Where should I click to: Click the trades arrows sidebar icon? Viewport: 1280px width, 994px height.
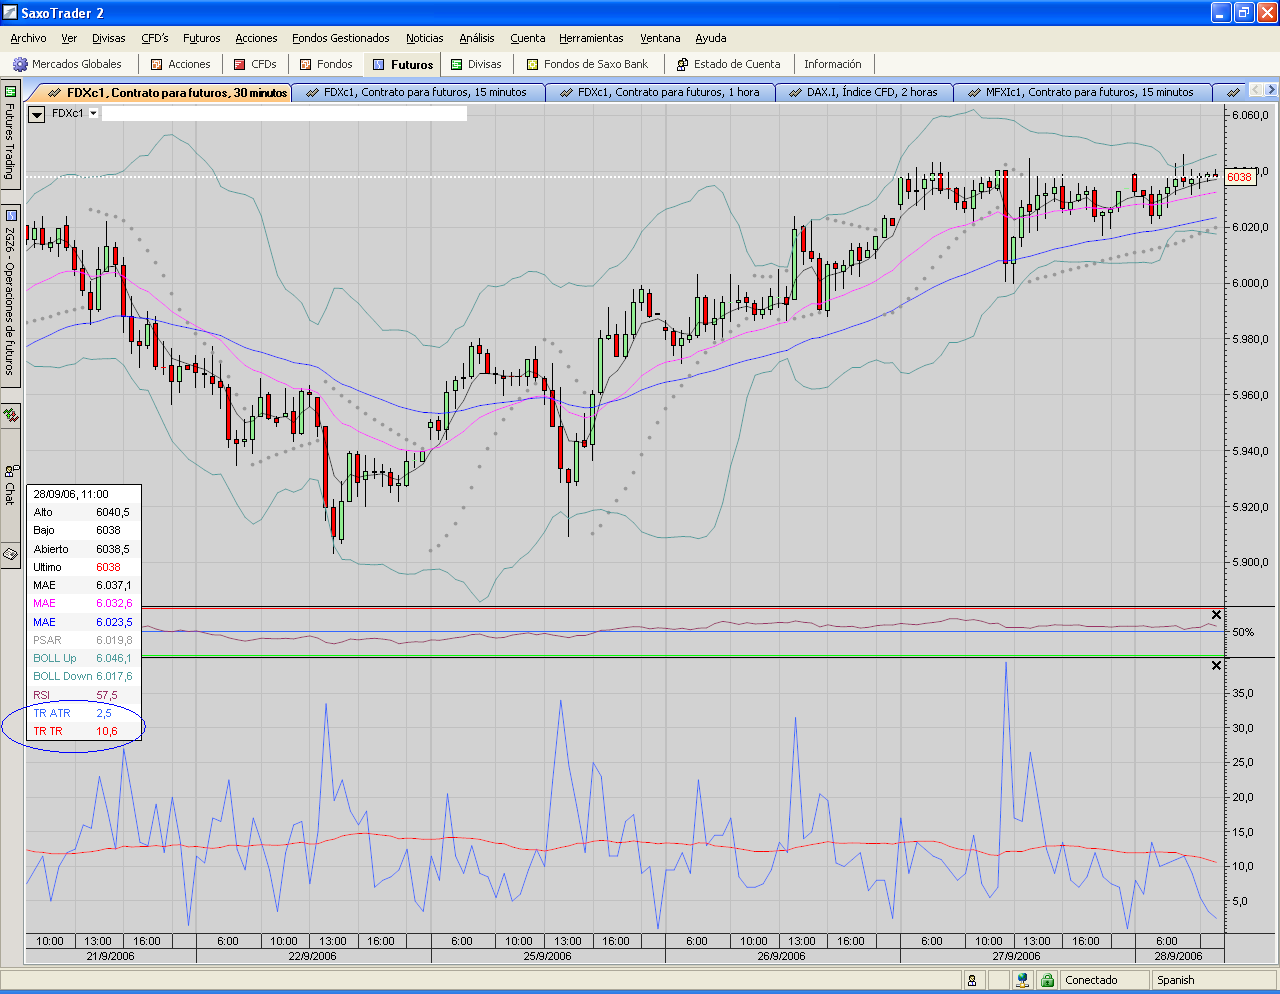pos(11,415)
